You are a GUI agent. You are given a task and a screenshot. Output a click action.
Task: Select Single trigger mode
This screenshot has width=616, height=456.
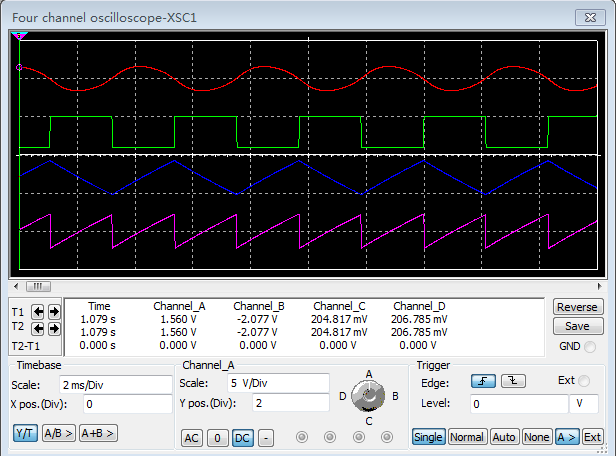pos(428,437)
